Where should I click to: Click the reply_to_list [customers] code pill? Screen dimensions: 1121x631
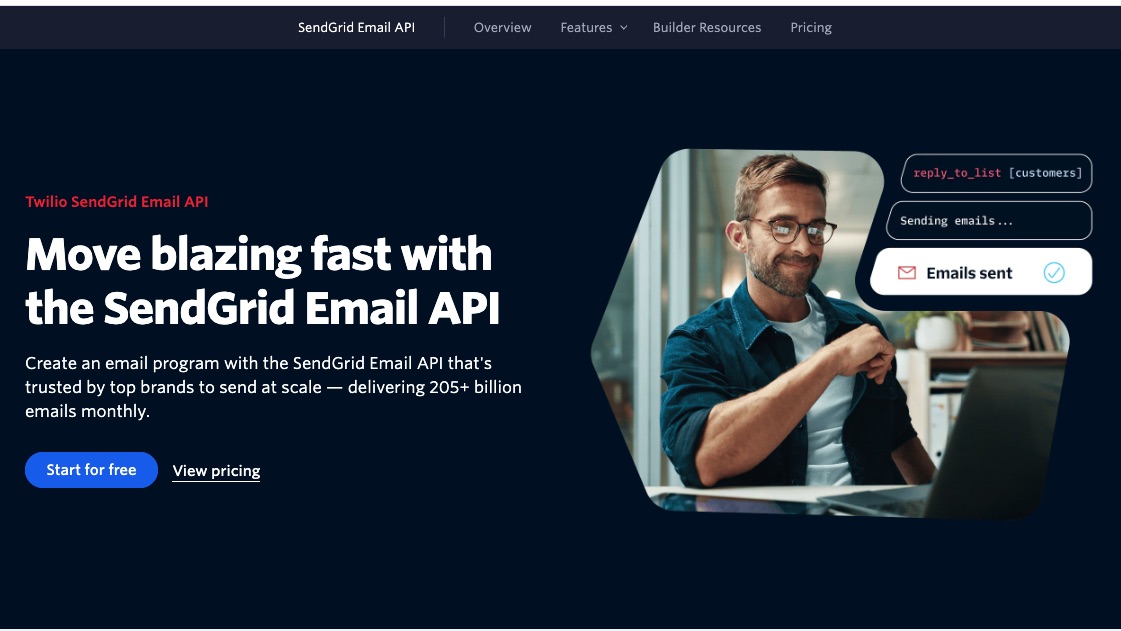point(997,174)
